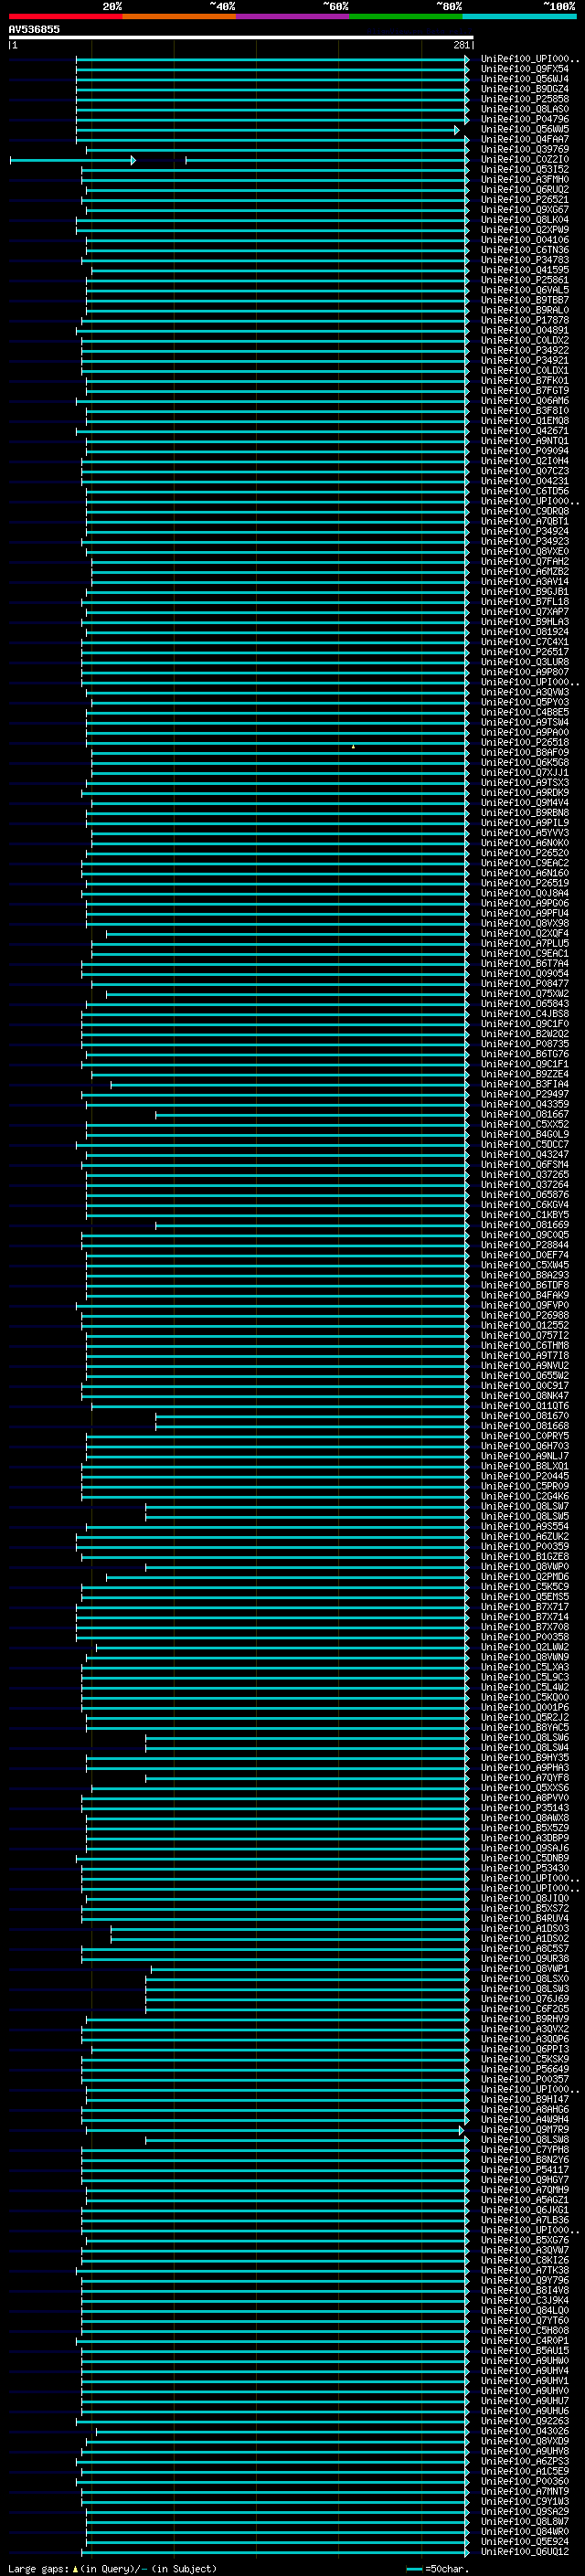Select the UniRef100_P26520 label
Image resolution: width=585 pixels, height=2576 pixels.
525,853
